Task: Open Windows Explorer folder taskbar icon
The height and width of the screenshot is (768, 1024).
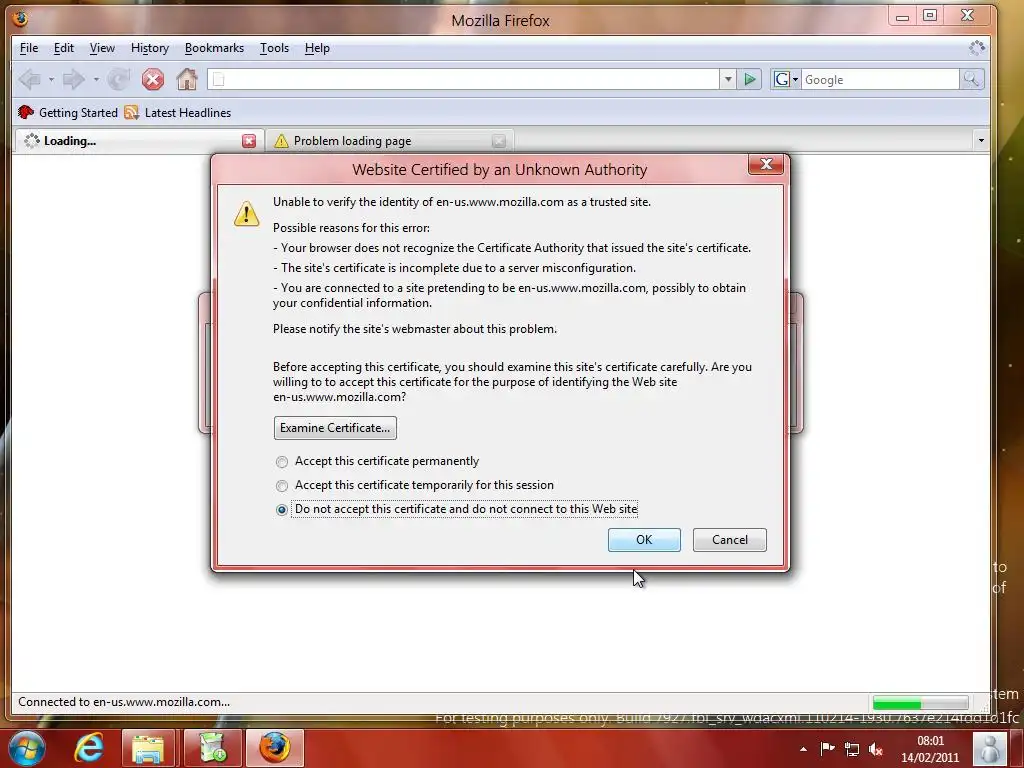Action: pyautogui.click(x=148, y=748)
